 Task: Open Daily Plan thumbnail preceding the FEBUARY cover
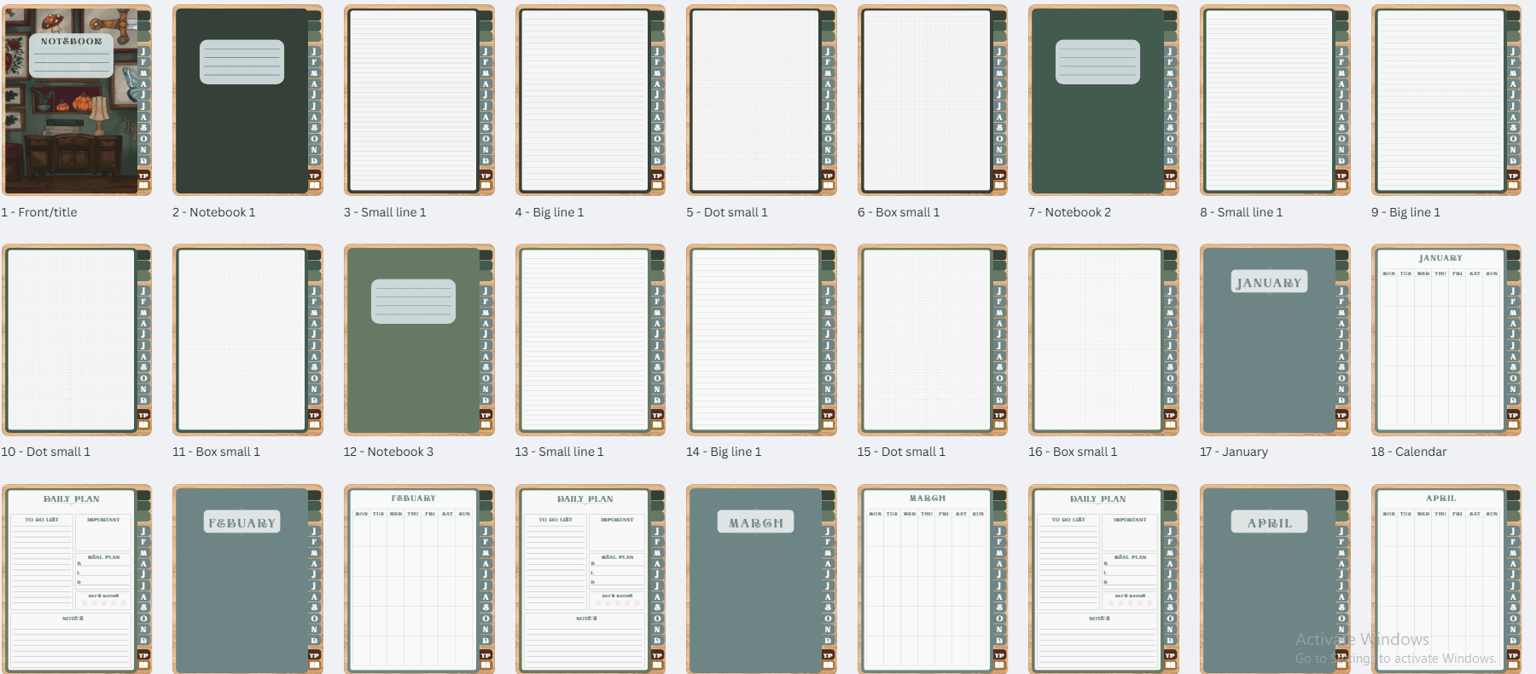(76, 579)
